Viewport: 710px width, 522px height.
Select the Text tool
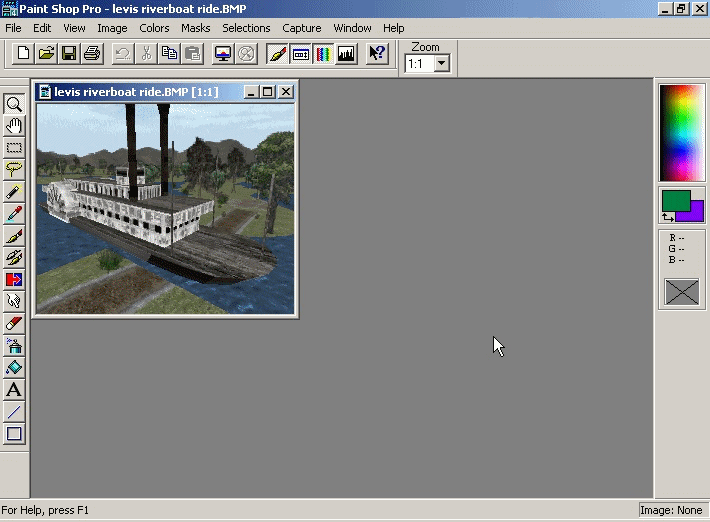coord(14,390)
